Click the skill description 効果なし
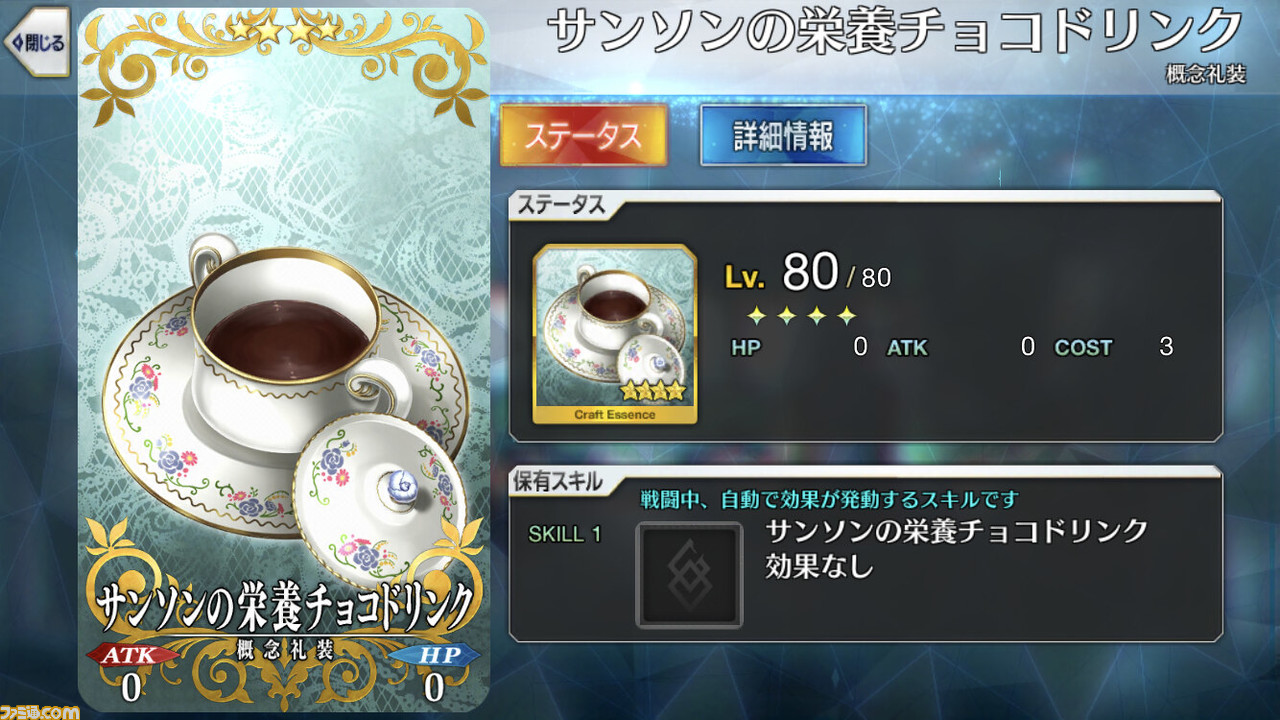This screenshot has height=720, width=1280. pos(819,567)
